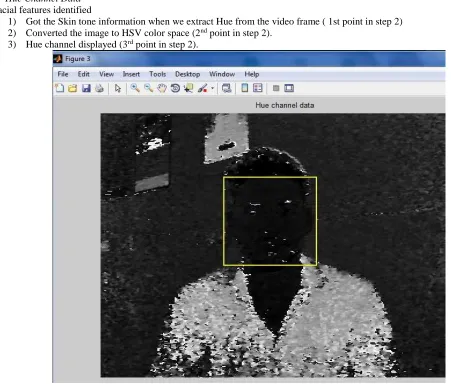Screen dimensions: 451x384
Task: Click inside the hue channel image
Action: (x=273, y=245)
